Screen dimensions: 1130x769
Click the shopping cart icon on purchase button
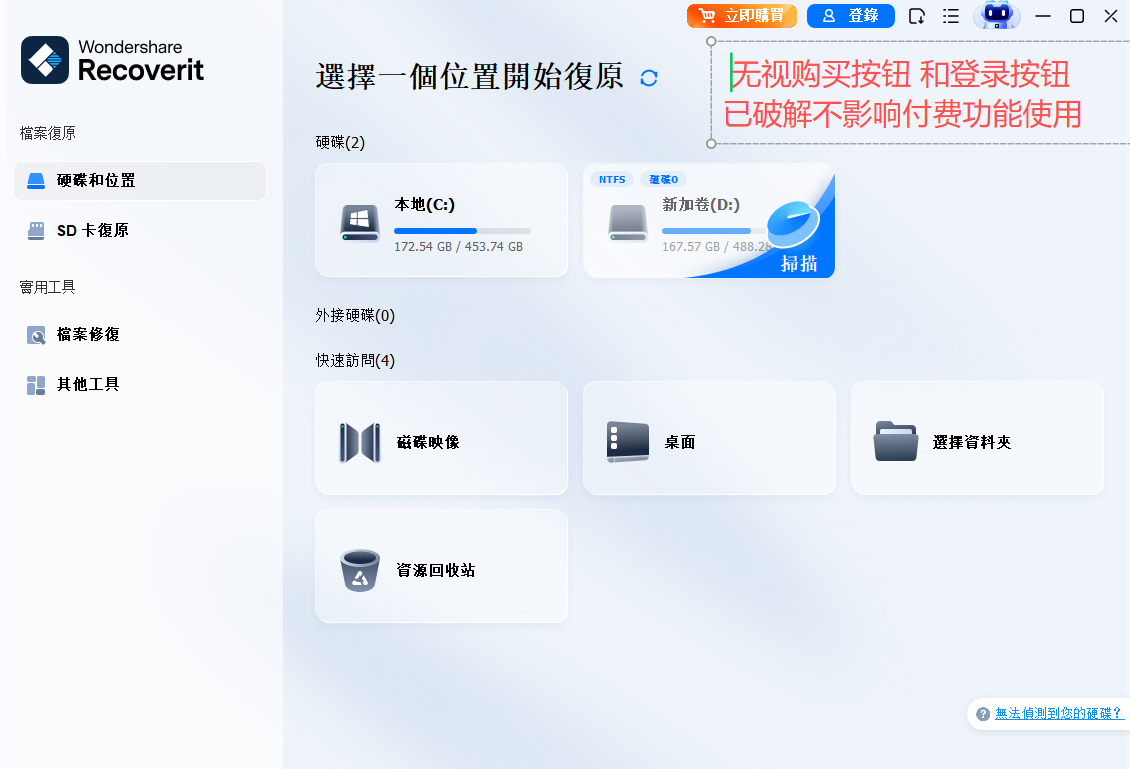tap(707, 16)
